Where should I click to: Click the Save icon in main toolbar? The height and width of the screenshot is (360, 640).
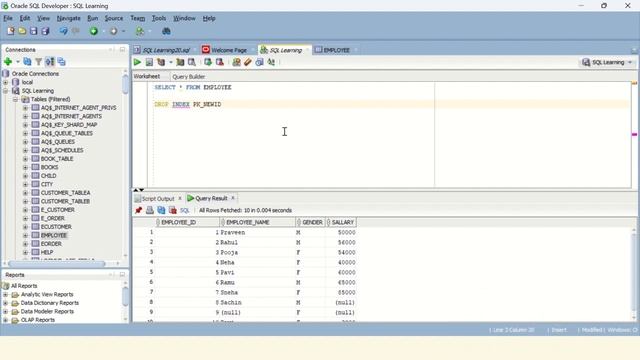(x=33, y=31)
